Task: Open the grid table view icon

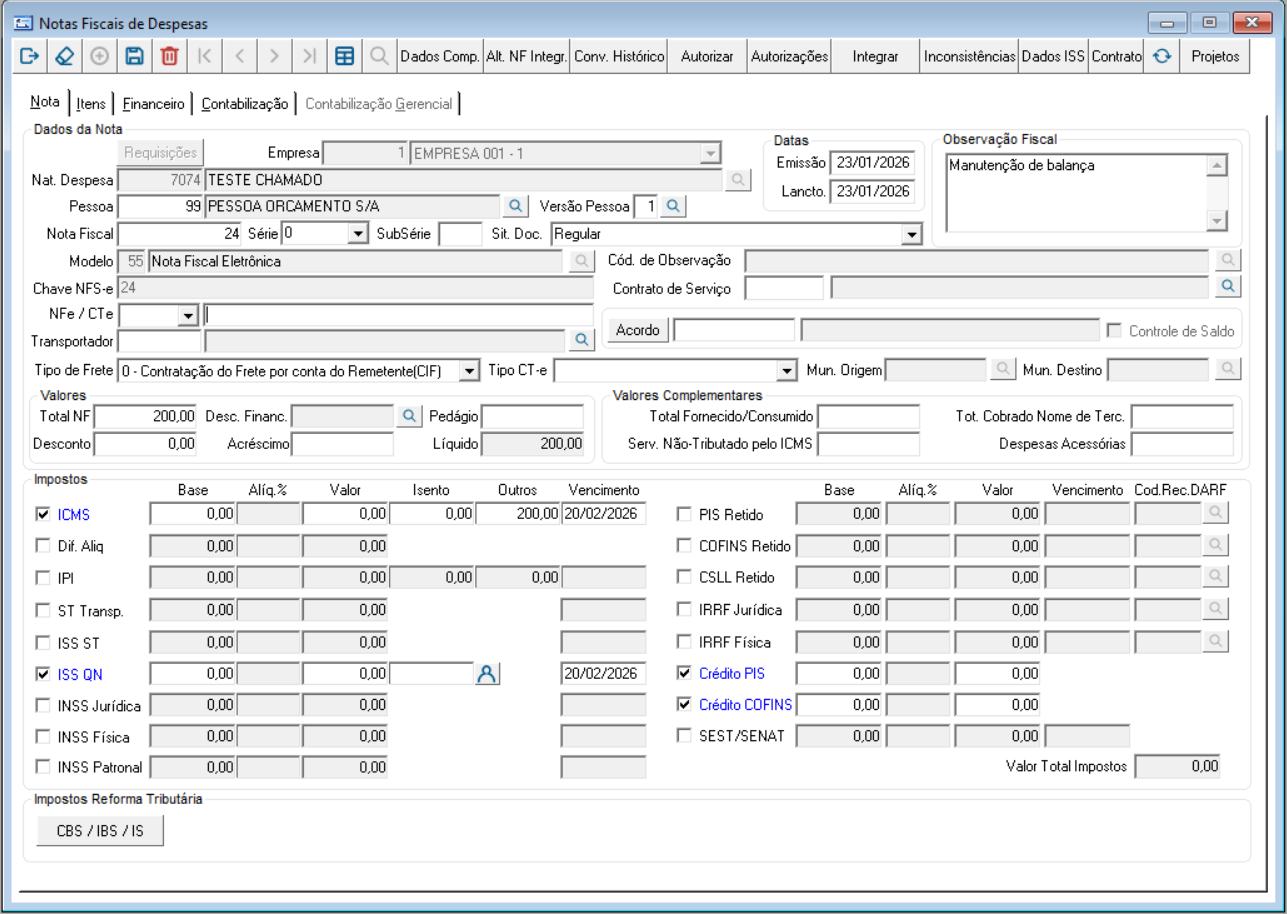Action: 344,57
